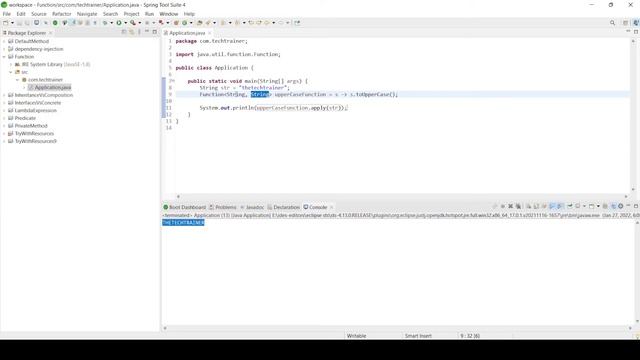Open the Project menu
This screenshot has width=640, height=360.
click(x=131, y=14)
